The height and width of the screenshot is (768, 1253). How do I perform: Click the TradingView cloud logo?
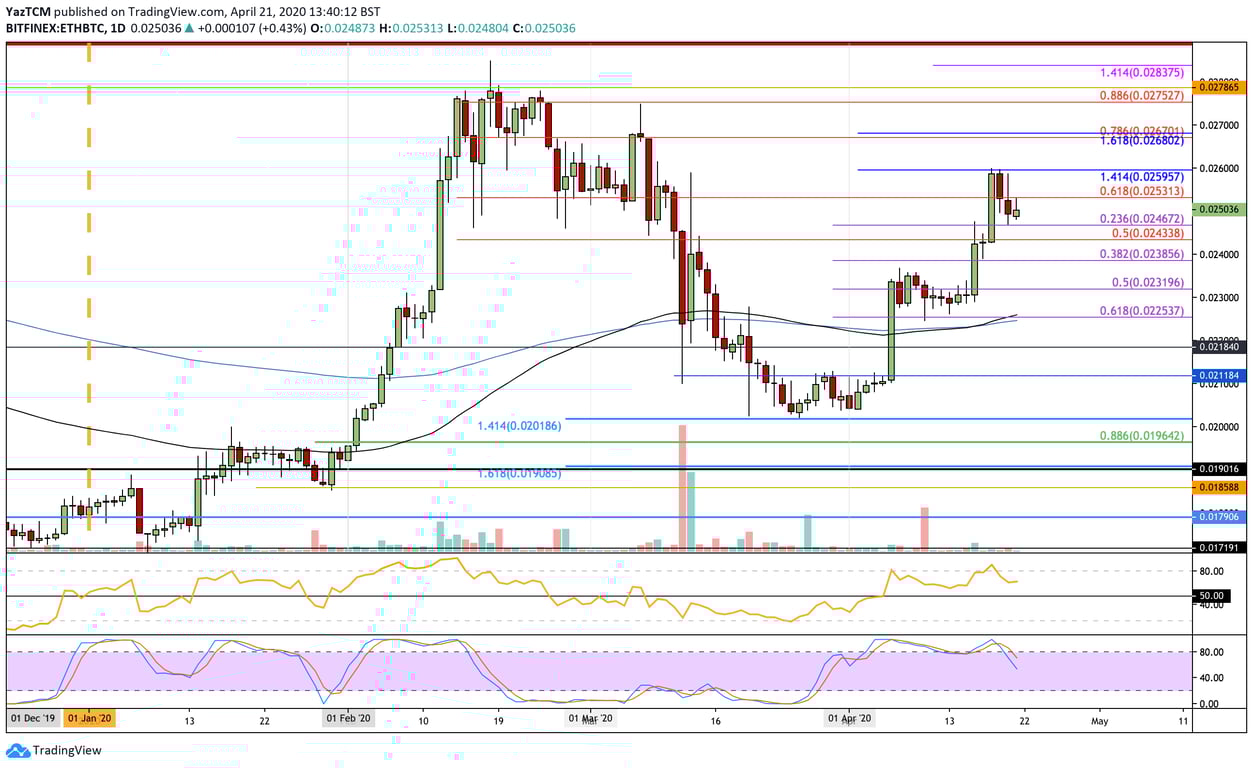coord(18,749)
